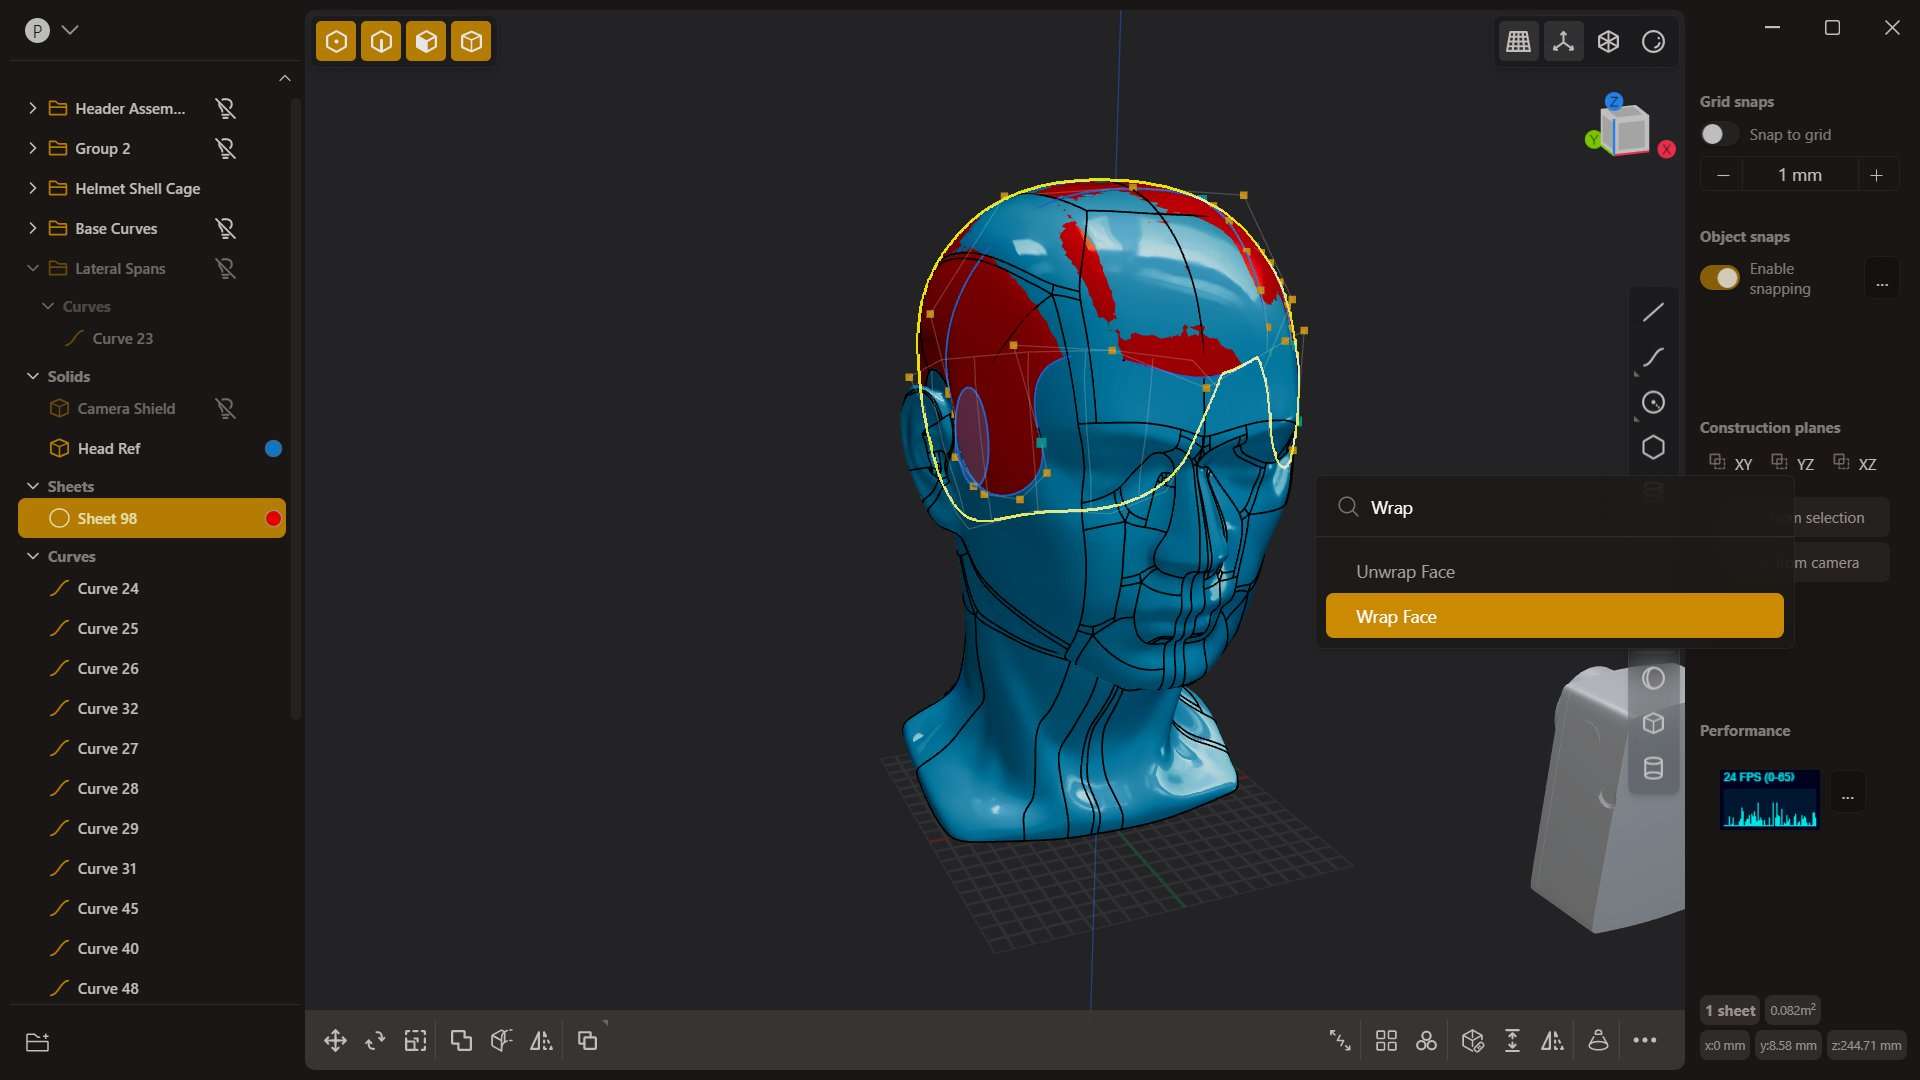
Task: Toggle visibility of Header Assem... folder
Action: click(x=226, y=108)
